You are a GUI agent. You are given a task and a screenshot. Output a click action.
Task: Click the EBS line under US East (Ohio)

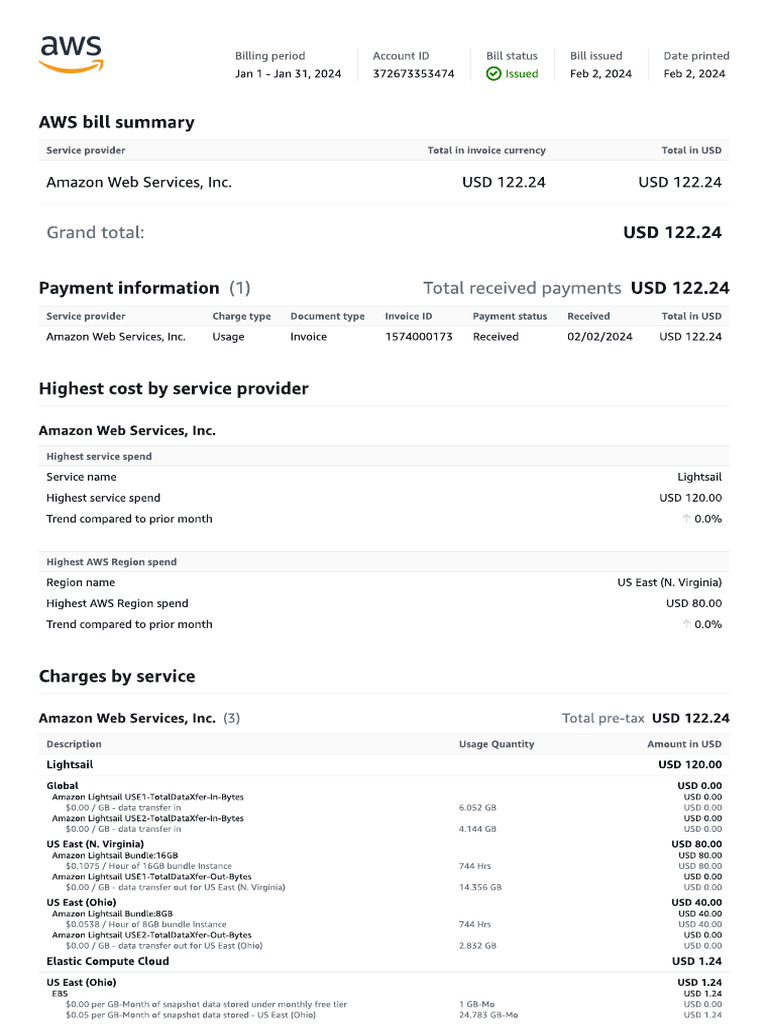point(59,994)
